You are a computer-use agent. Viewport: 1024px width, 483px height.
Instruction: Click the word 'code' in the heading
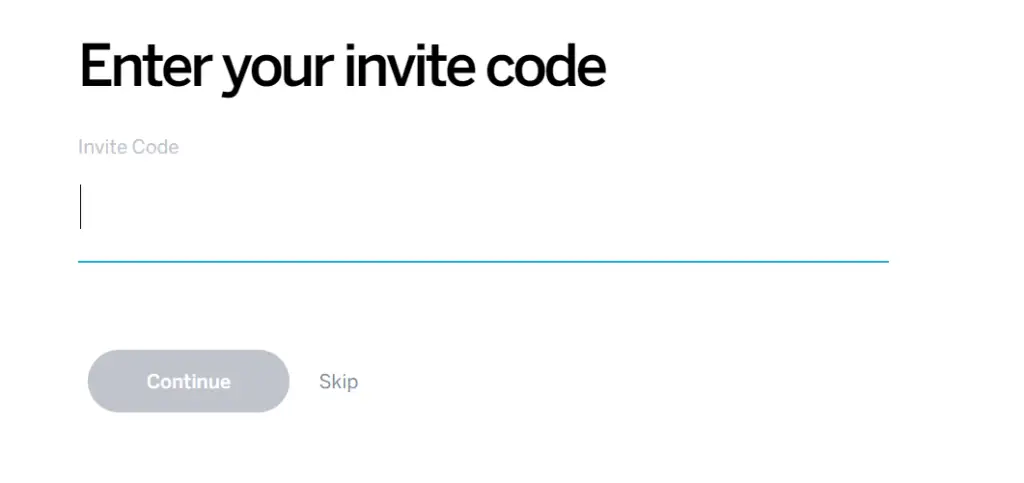(546, 65)
